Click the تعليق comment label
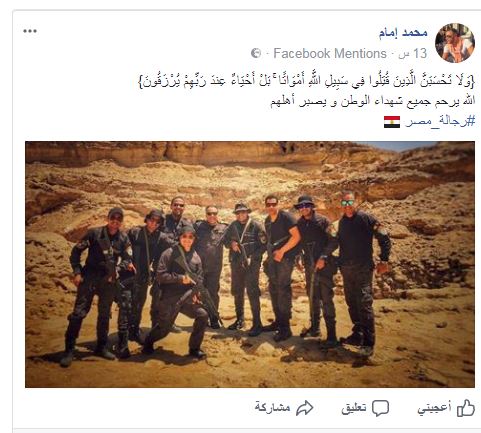This screenshot has height=433, width=481. click(354, 408)
